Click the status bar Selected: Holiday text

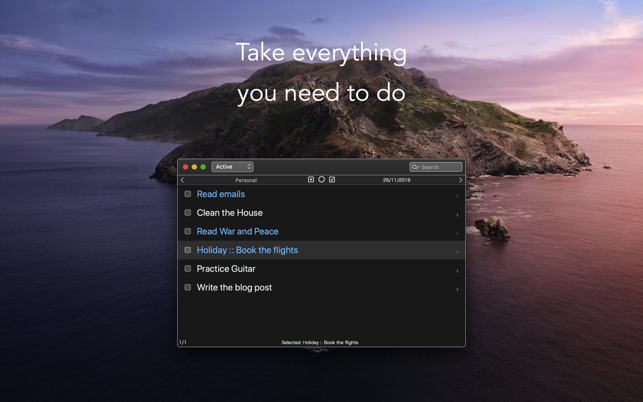(x=320, y=343)
